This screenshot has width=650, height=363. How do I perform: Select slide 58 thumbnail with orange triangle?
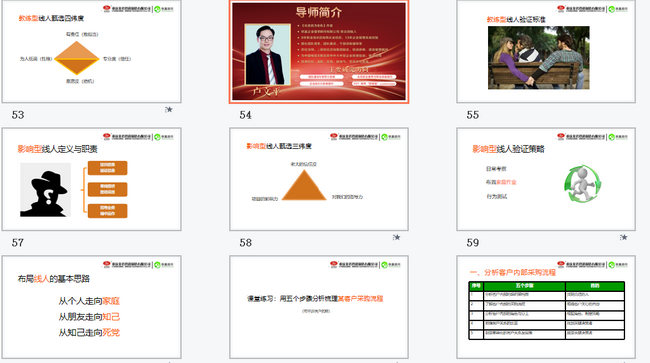tap(319, 179)
